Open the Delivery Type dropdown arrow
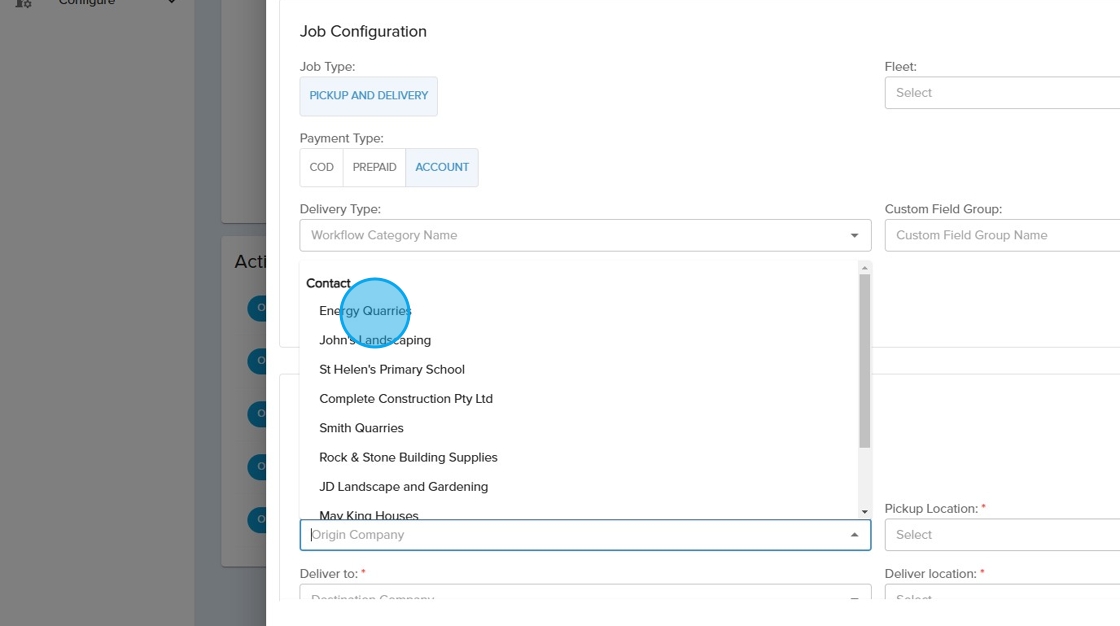 [x=854, y=236]
